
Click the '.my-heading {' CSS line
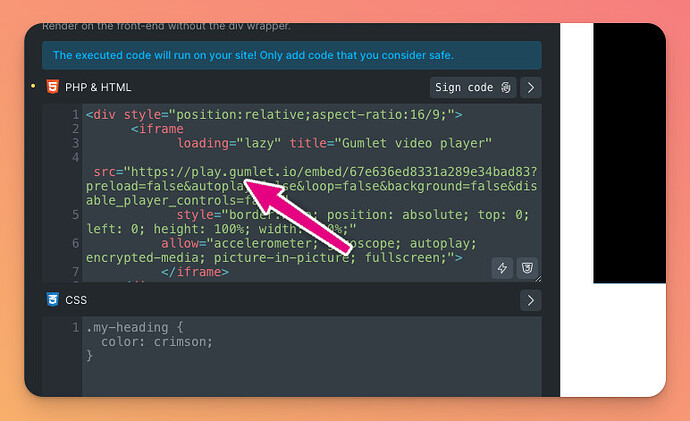pyautogui.click(x=135, y=328)
